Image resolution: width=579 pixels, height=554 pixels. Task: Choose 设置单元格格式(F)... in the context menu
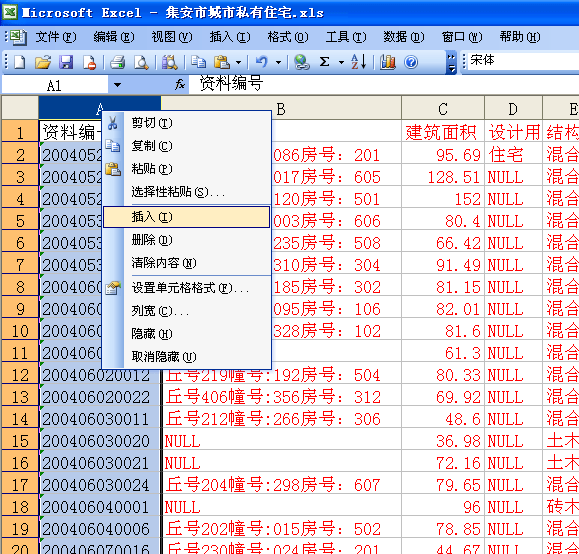[186, 288]
